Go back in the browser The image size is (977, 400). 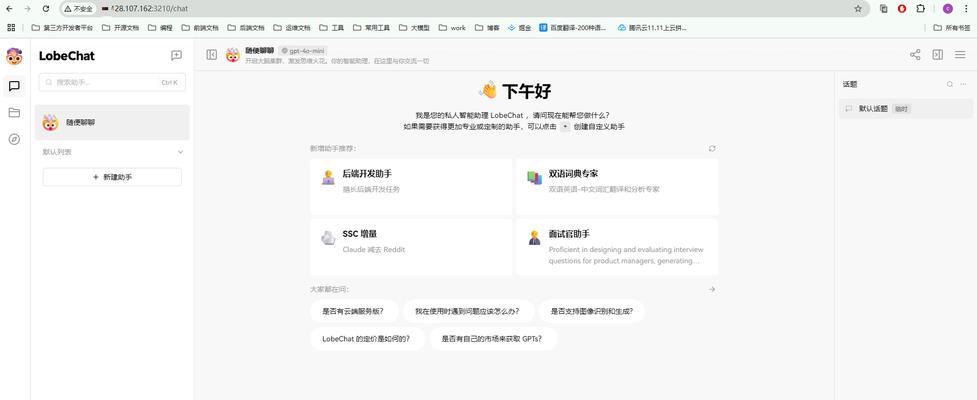pyautogui.click(x=9, y=9)
